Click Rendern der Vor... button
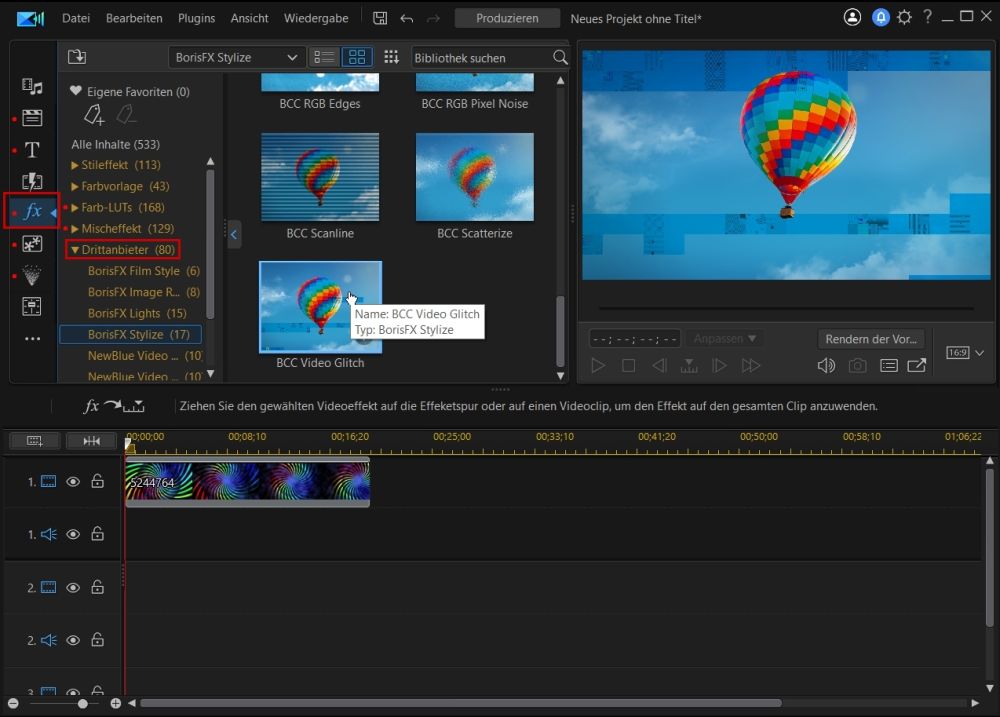Viewport: 1000px width, 717px height. [871, 339]
